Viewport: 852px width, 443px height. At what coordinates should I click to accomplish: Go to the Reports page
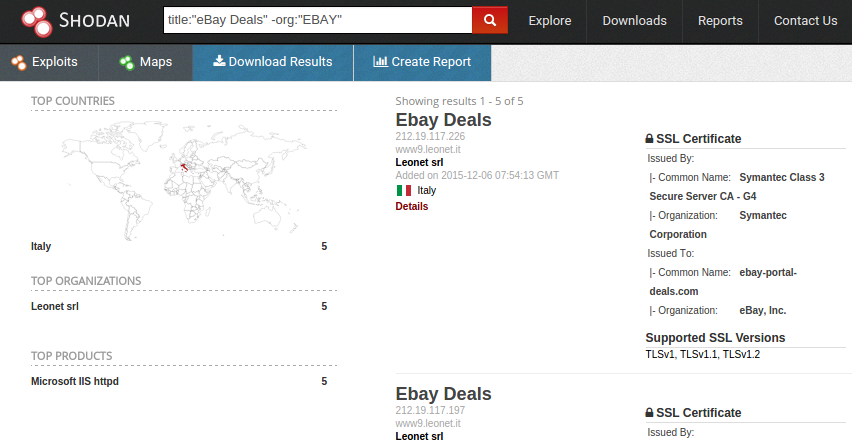(720, 21)
